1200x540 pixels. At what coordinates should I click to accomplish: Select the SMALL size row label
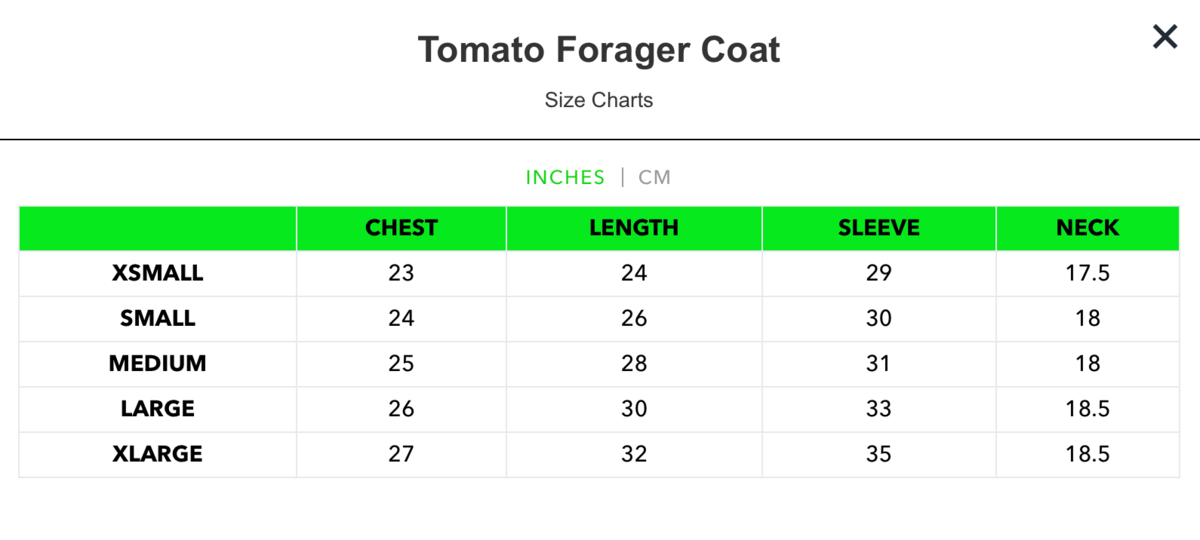click(158, 318)
